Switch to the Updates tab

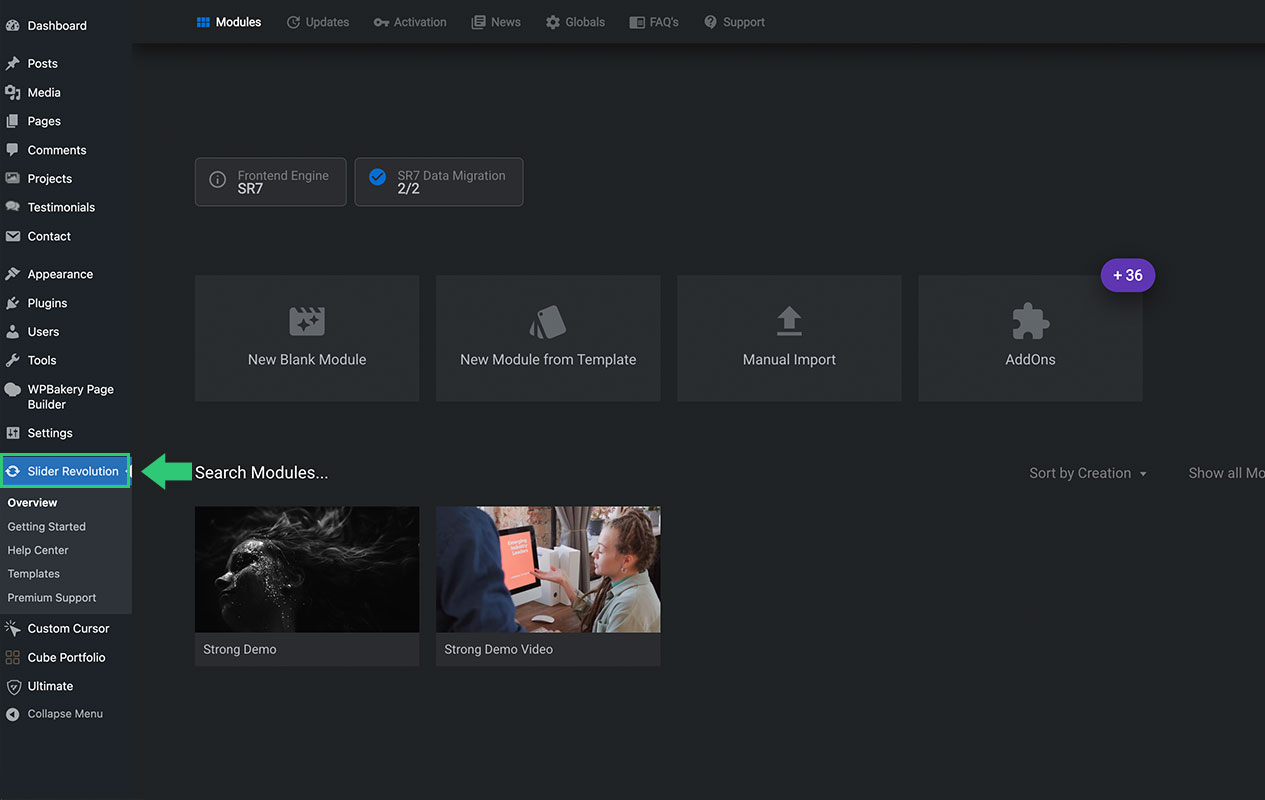(318, 22)
